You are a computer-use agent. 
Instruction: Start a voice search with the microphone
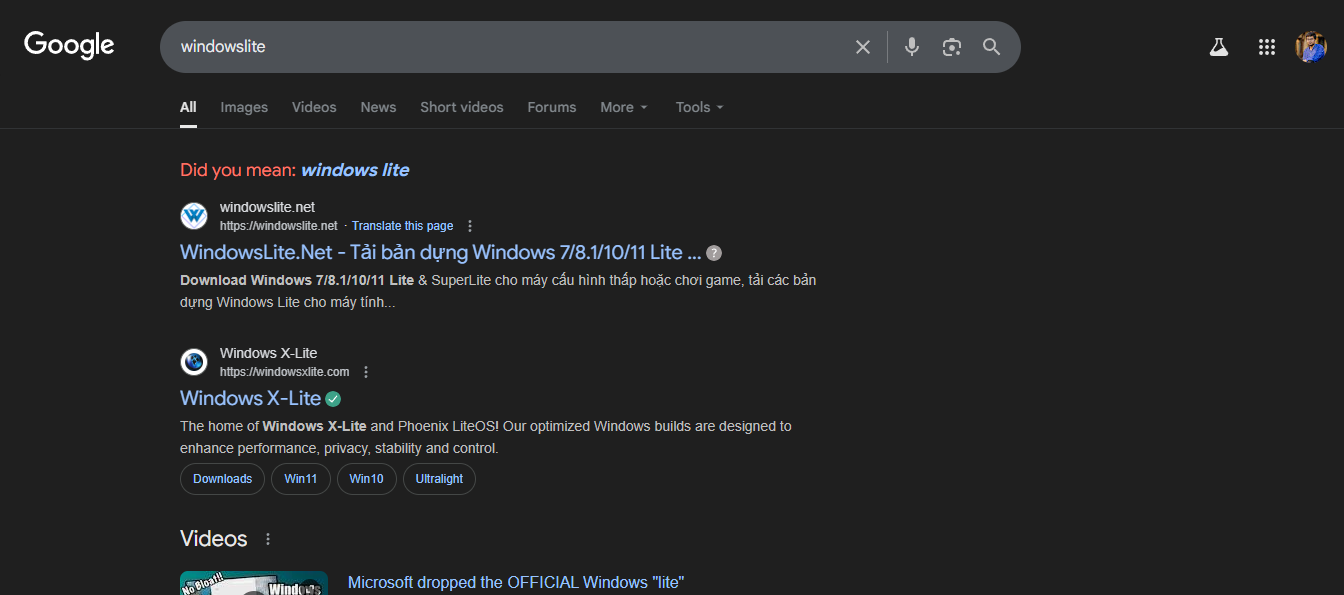tap(911, 47)
